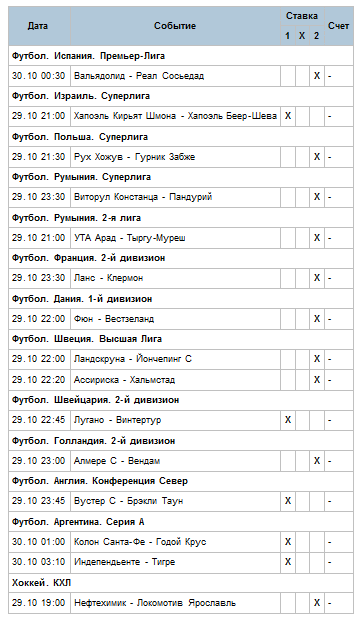Click bet 1 mark for Колон Санта-Фе match
This screenshot has width=364, height=621.
288,542
